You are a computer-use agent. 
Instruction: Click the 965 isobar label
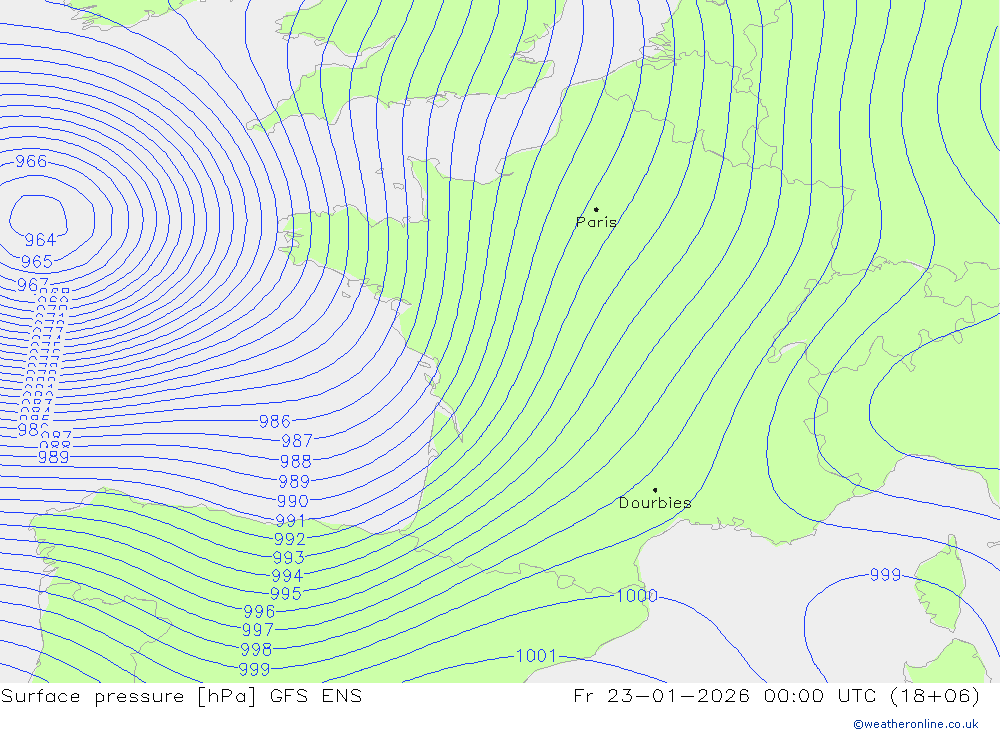[x=37, y=262]
